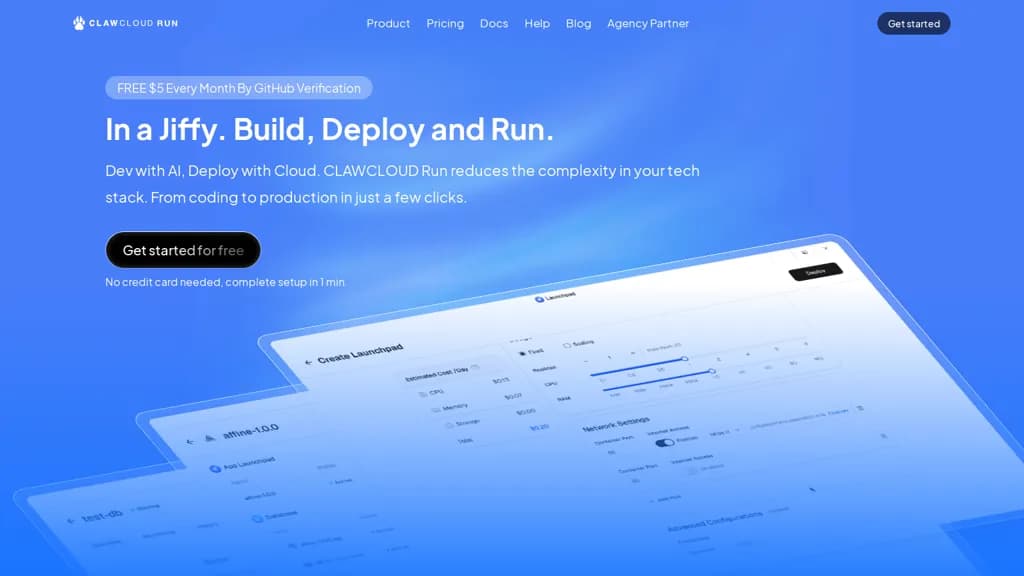This screenshot has height=576, width=1024.
Task: Click the FREE $5 GitHub Verification badge
Action: pyautogui.click(x=239, y=88)
